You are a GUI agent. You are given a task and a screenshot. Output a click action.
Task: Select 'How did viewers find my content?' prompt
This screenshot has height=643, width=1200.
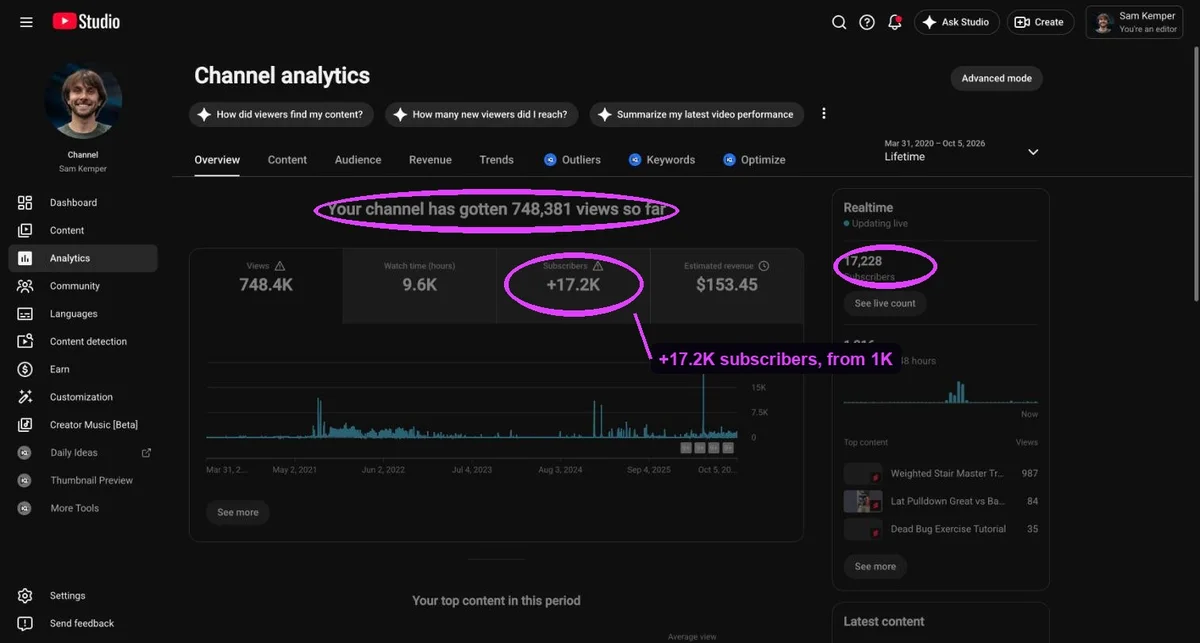(x=281, y=114)
